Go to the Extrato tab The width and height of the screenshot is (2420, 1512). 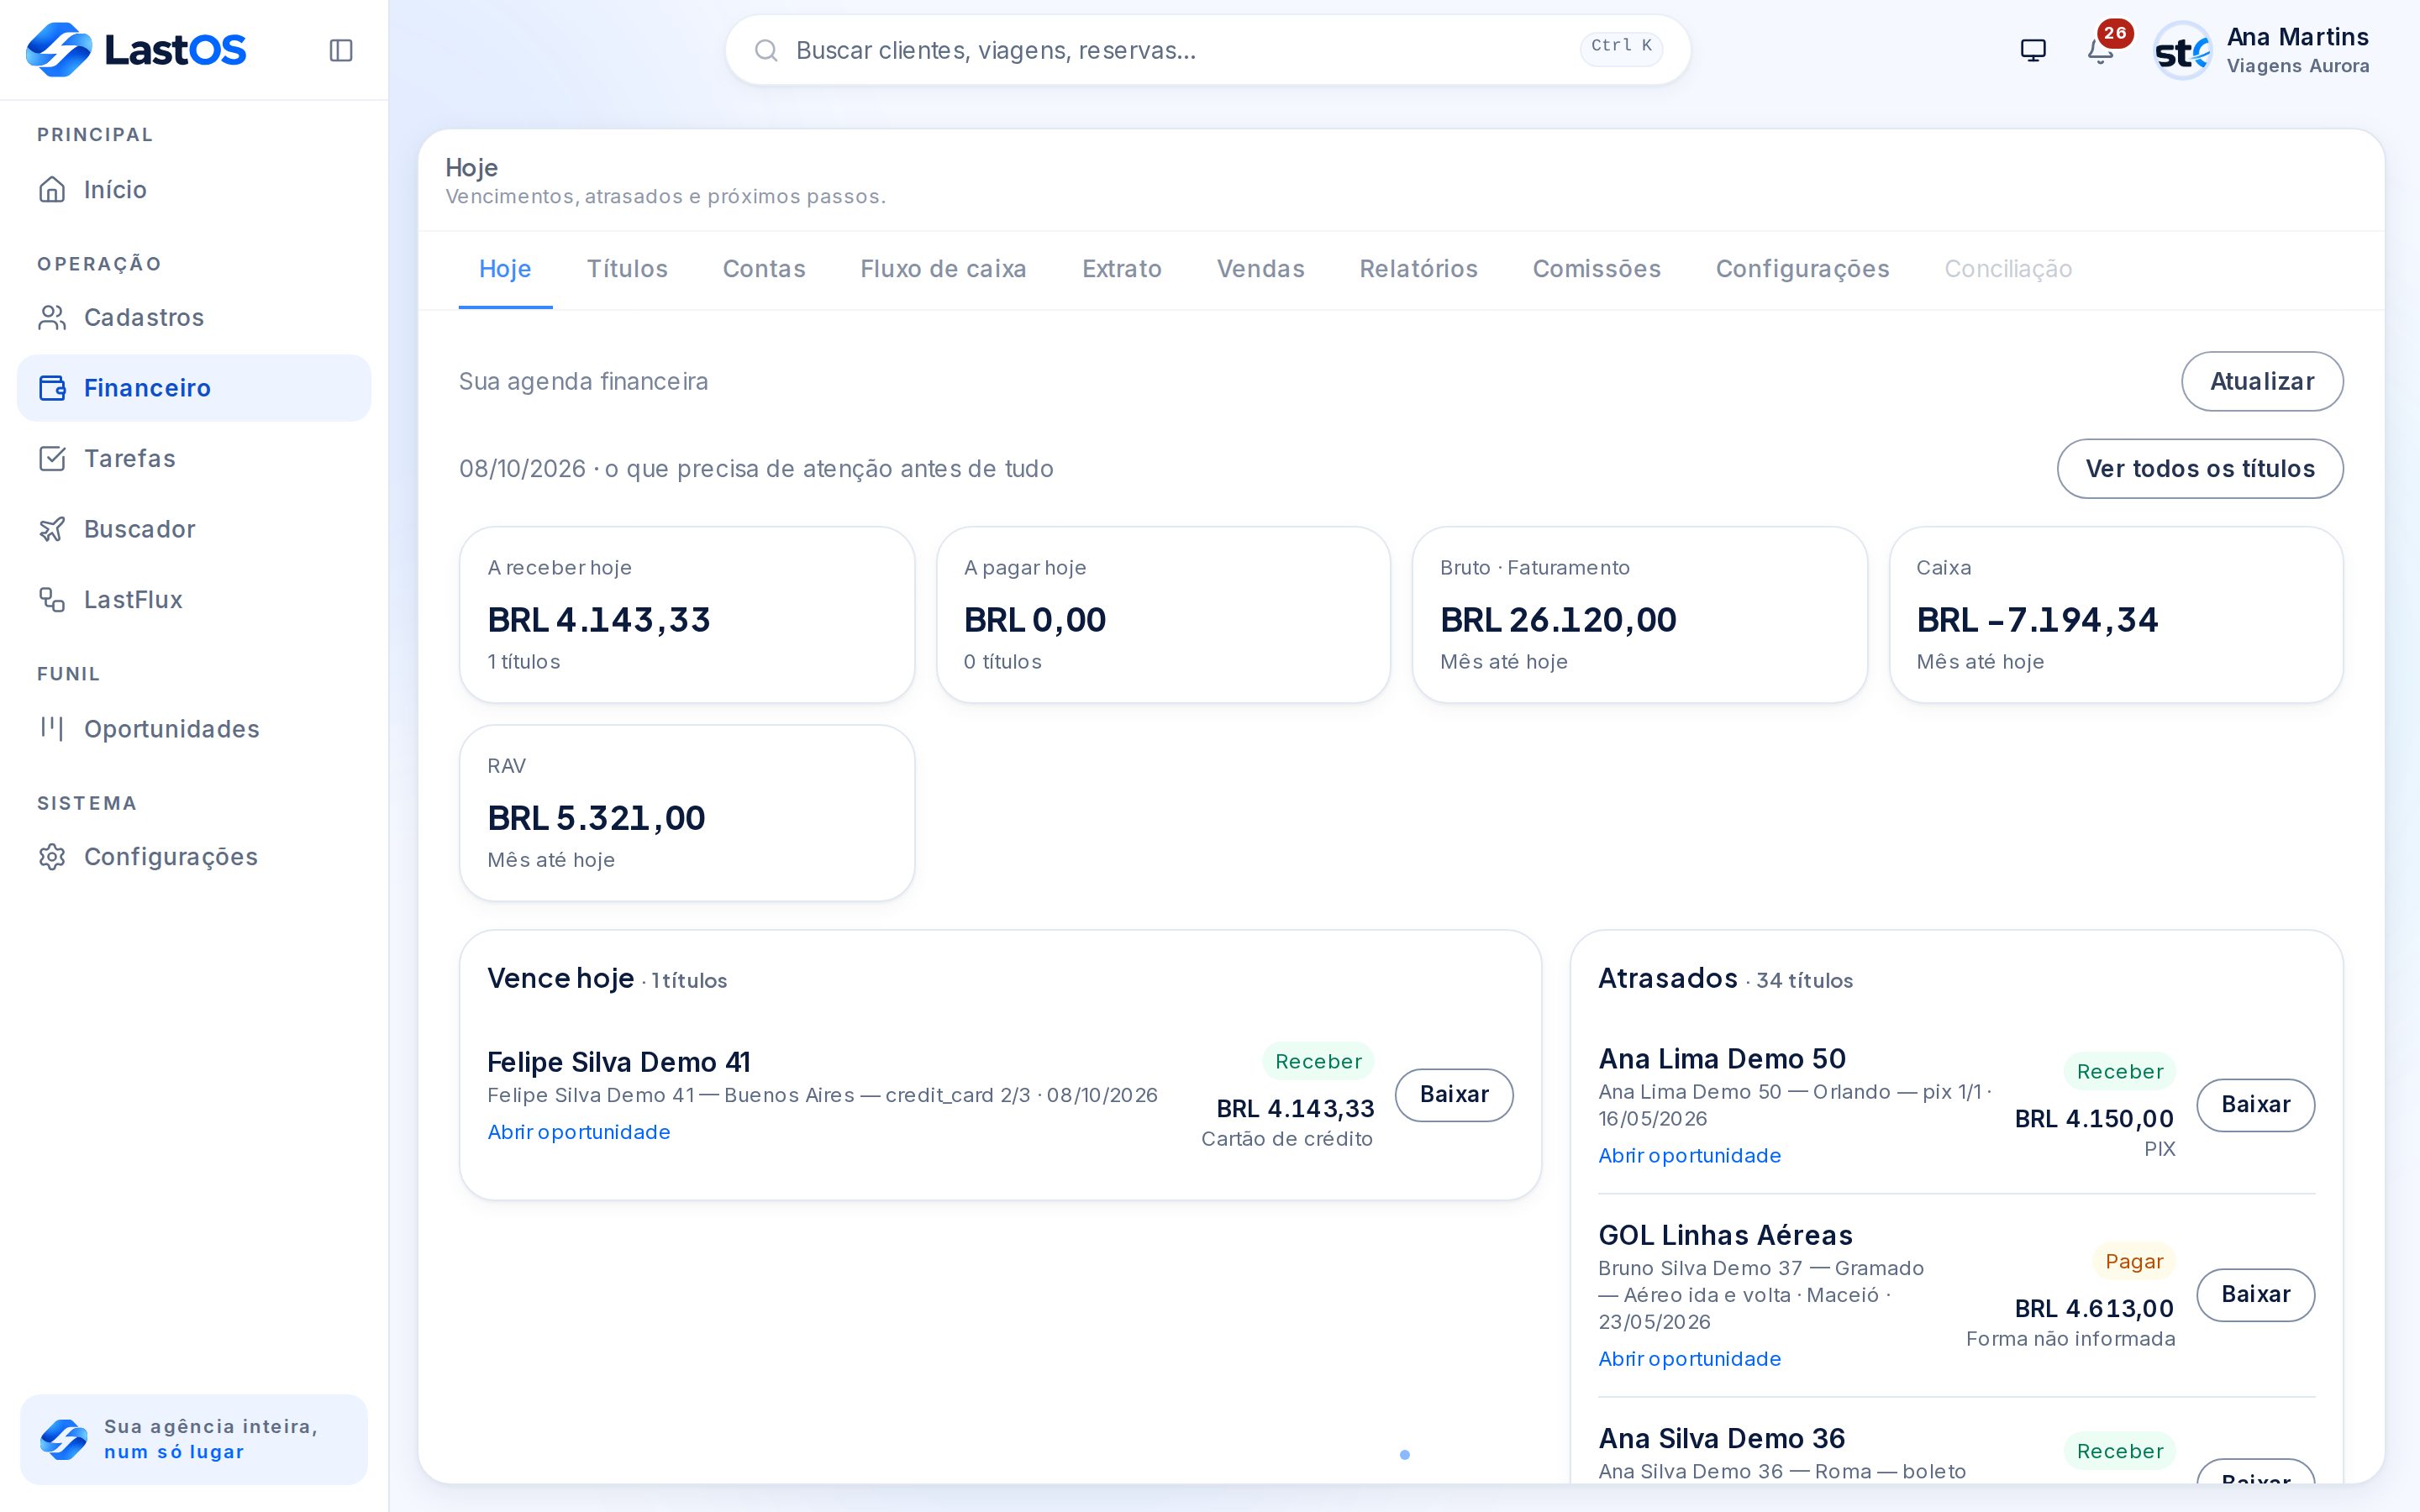(x=1121, y=269)
